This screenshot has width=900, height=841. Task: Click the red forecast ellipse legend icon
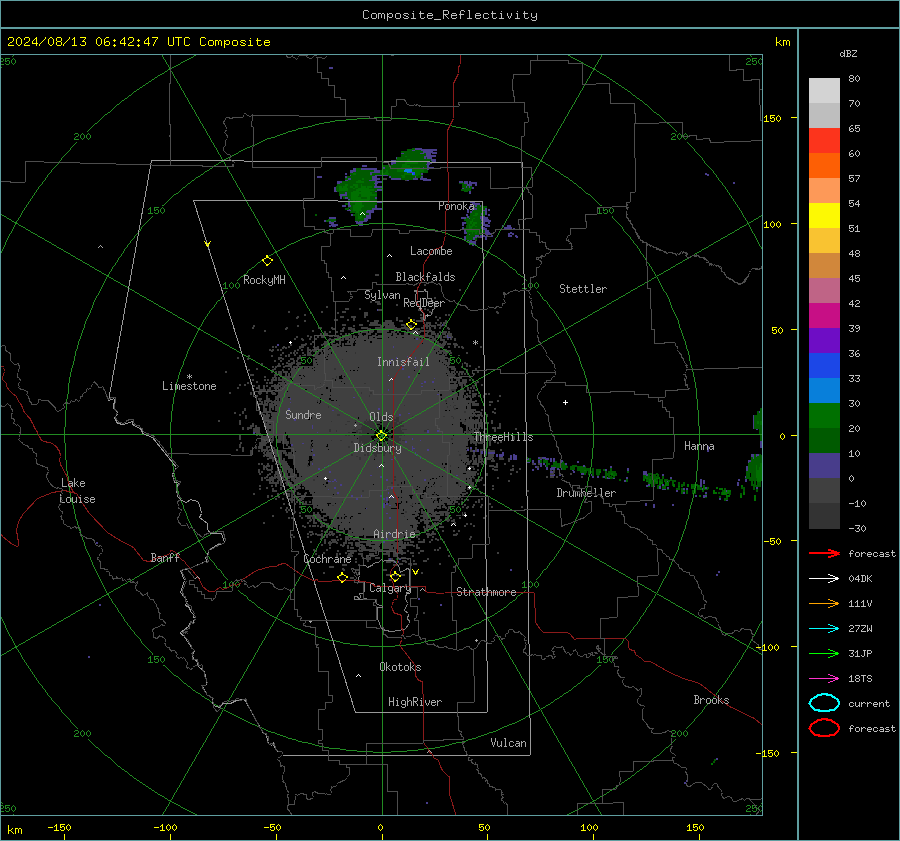pos(824,728)
